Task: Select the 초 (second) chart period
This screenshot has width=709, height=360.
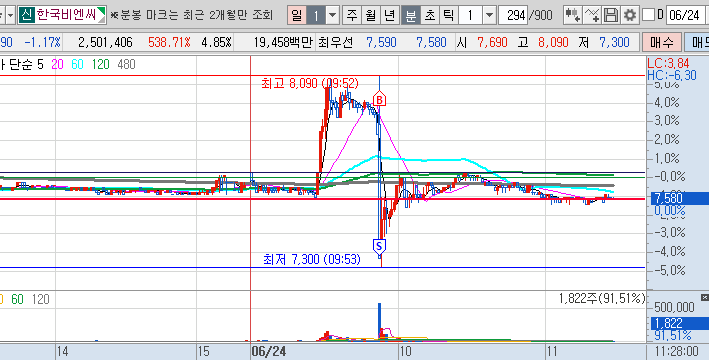Action: (430, 16)
